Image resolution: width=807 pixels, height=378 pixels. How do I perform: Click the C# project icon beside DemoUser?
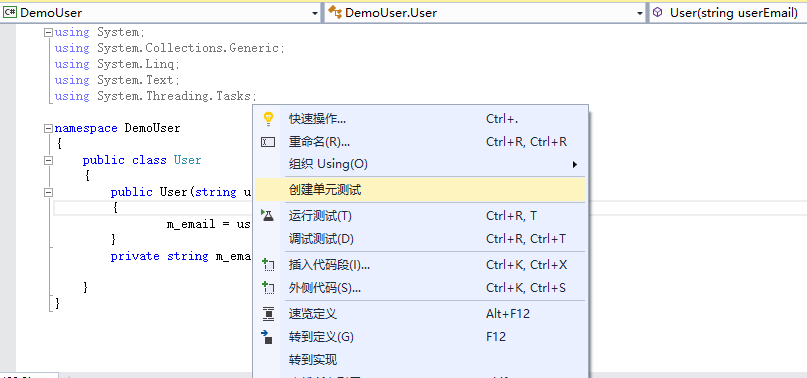tap(10, 12)
